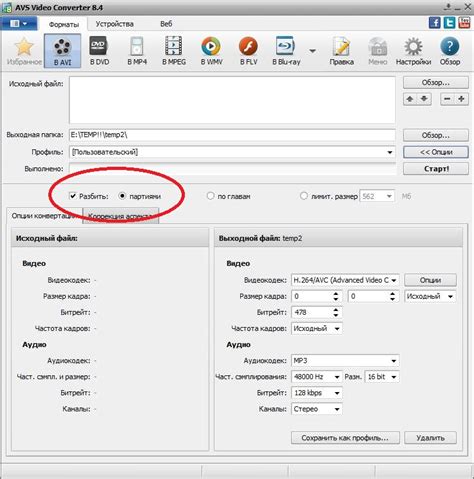Screen dimensions: 474x479
Task: Add a source file with the plus button
Action: coord(461,99)
